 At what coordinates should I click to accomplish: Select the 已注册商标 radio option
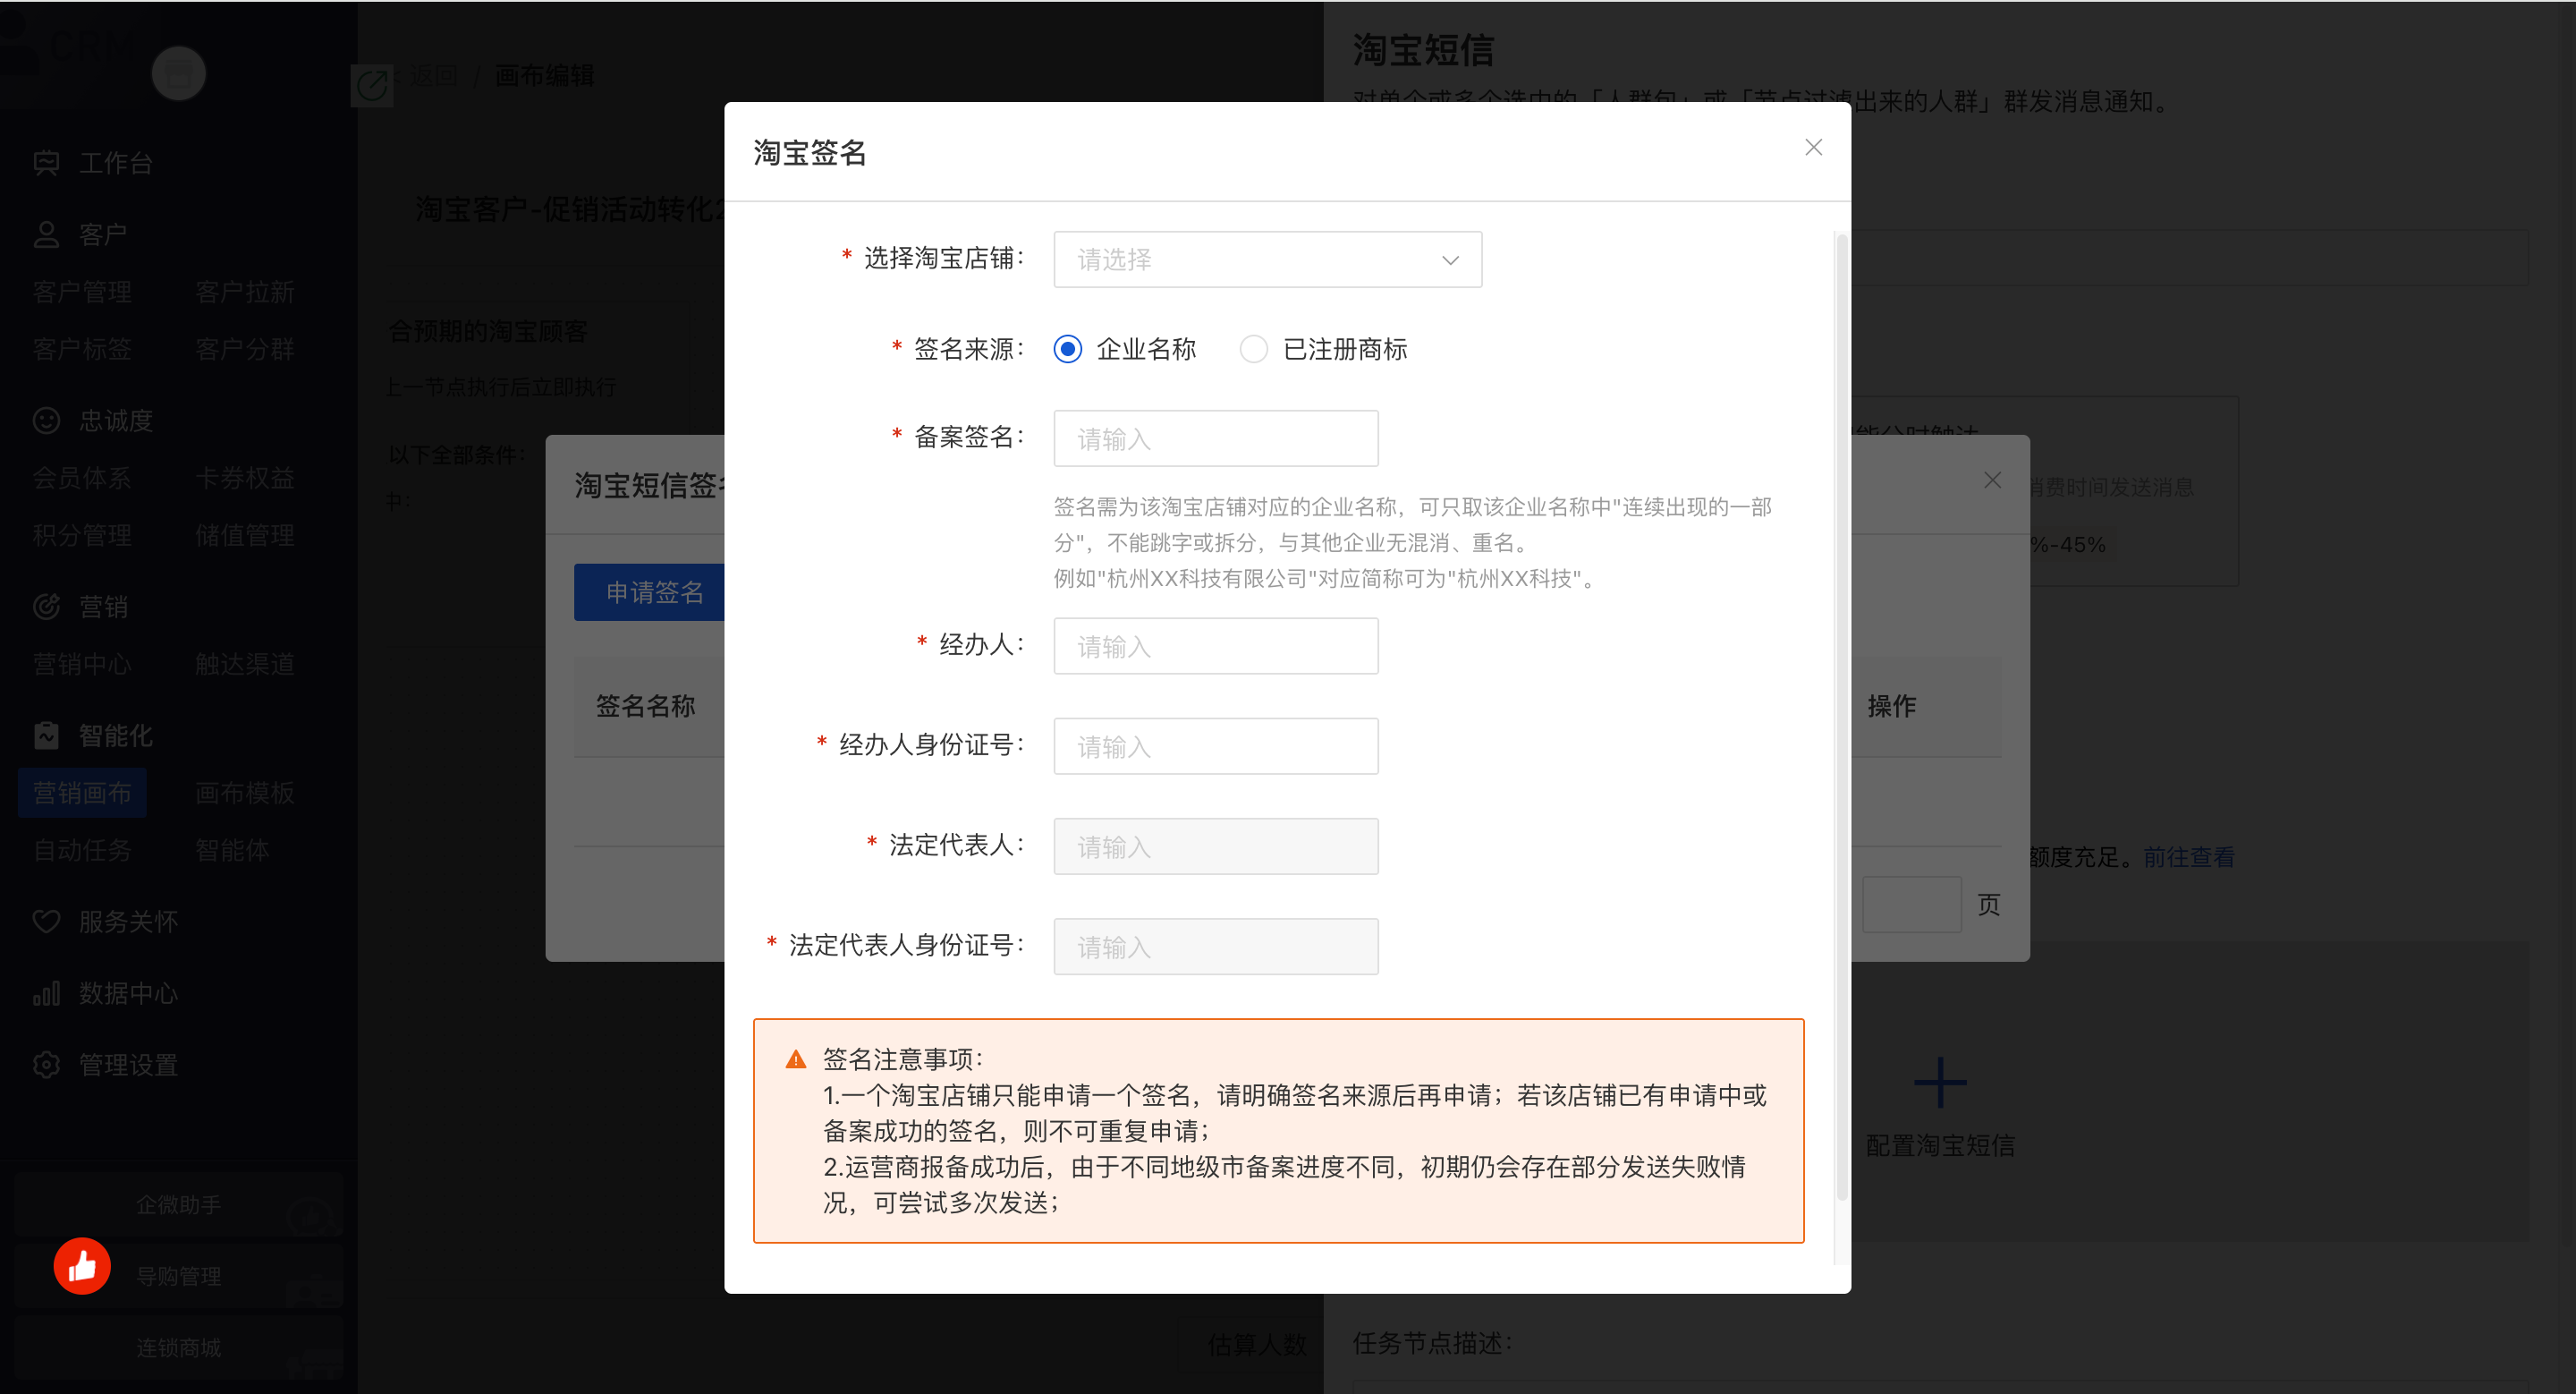tap(1254, 349)
